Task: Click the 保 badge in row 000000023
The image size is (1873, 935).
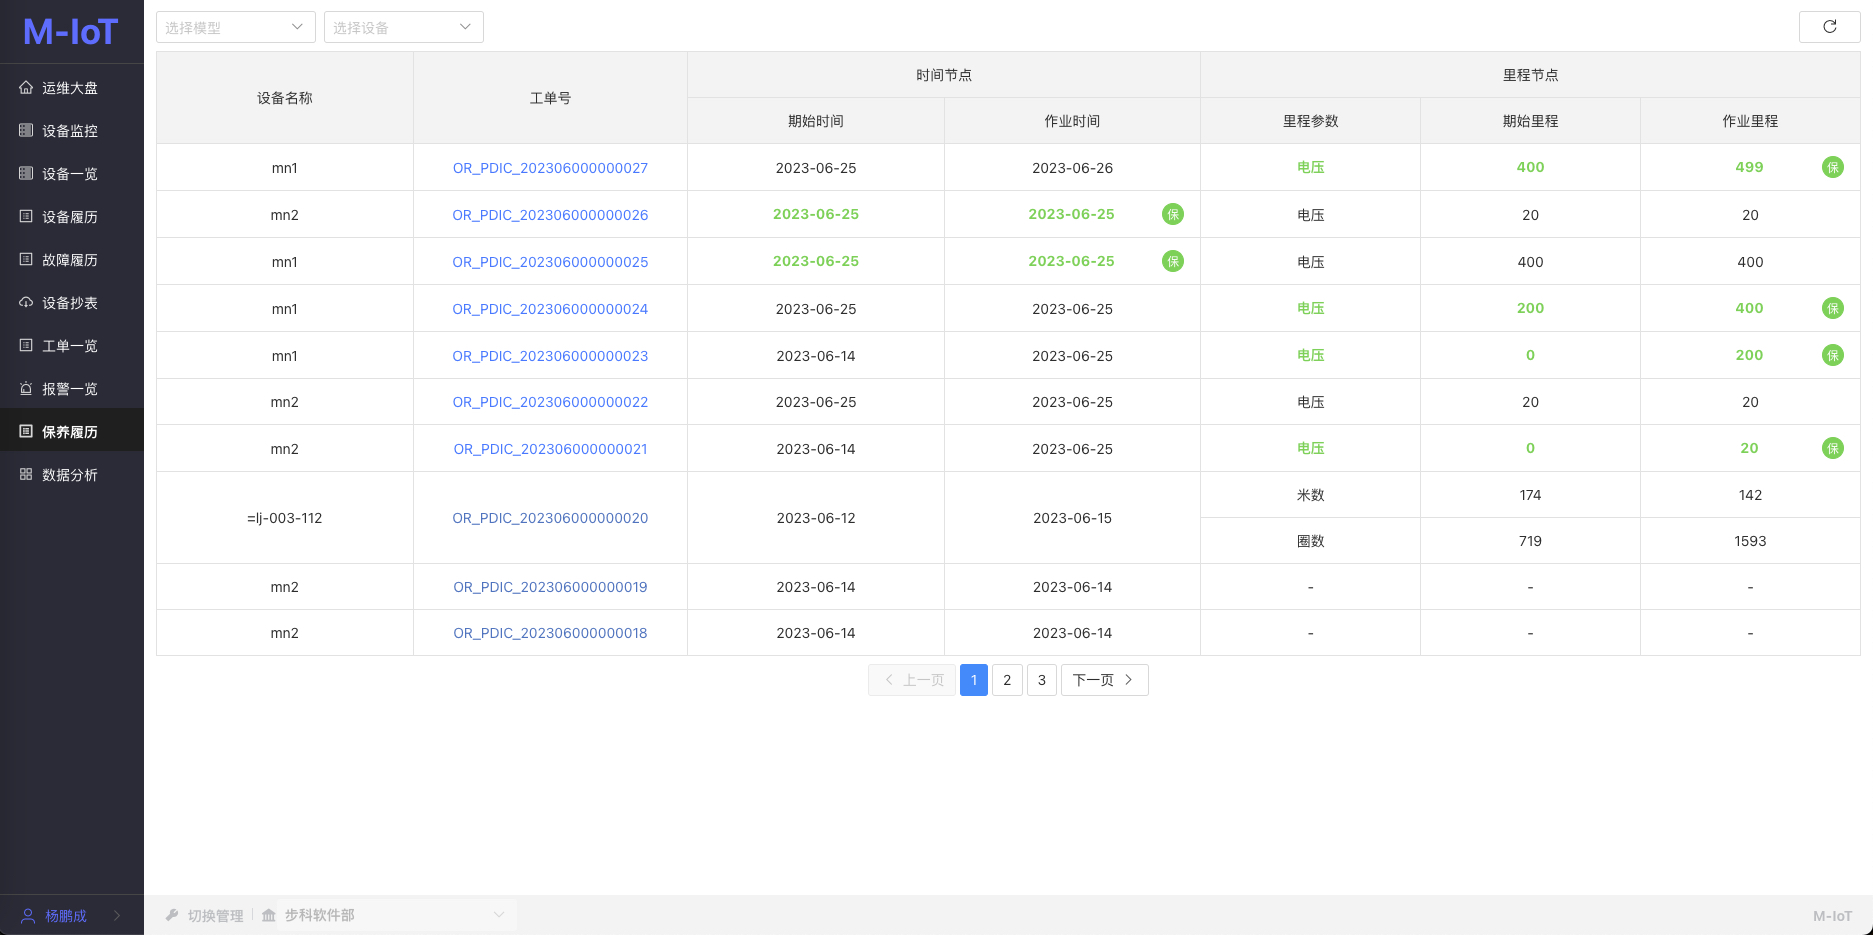Action: pos(1832,355)
